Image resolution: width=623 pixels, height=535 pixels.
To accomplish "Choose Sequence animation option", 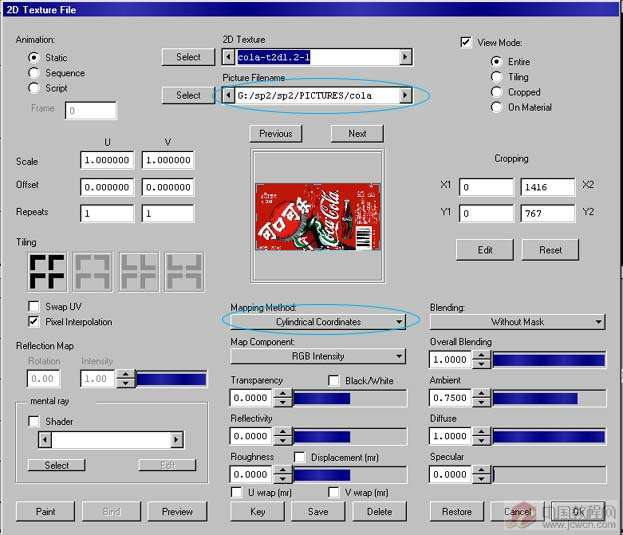I will click(34, 73).
